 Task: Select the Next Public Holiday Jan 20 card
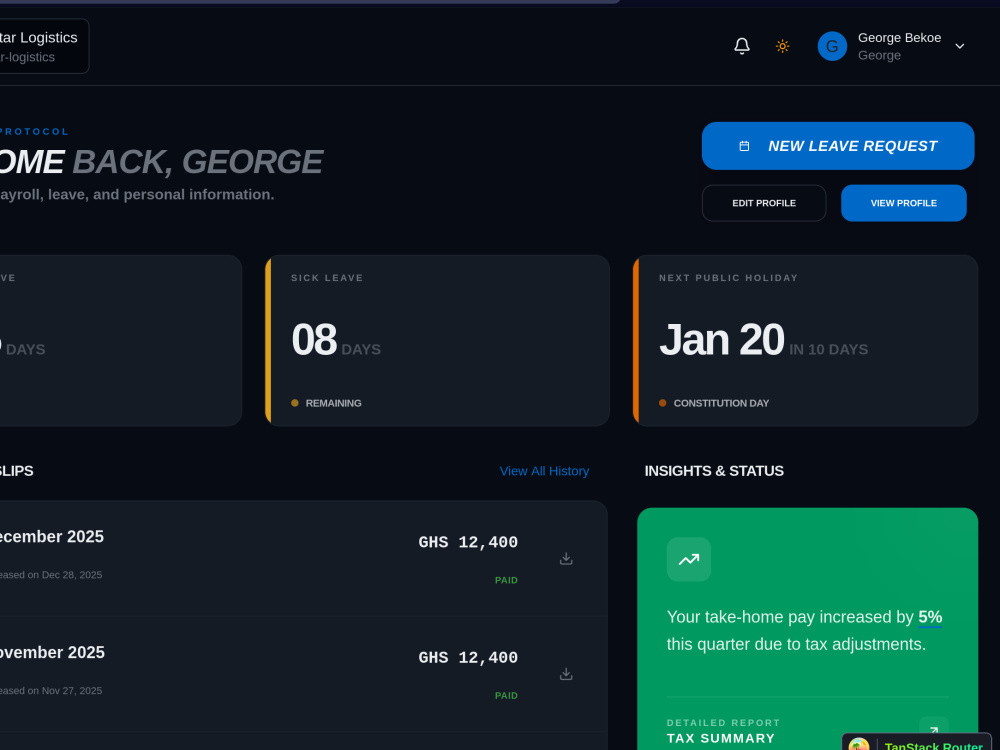point(805,341)
